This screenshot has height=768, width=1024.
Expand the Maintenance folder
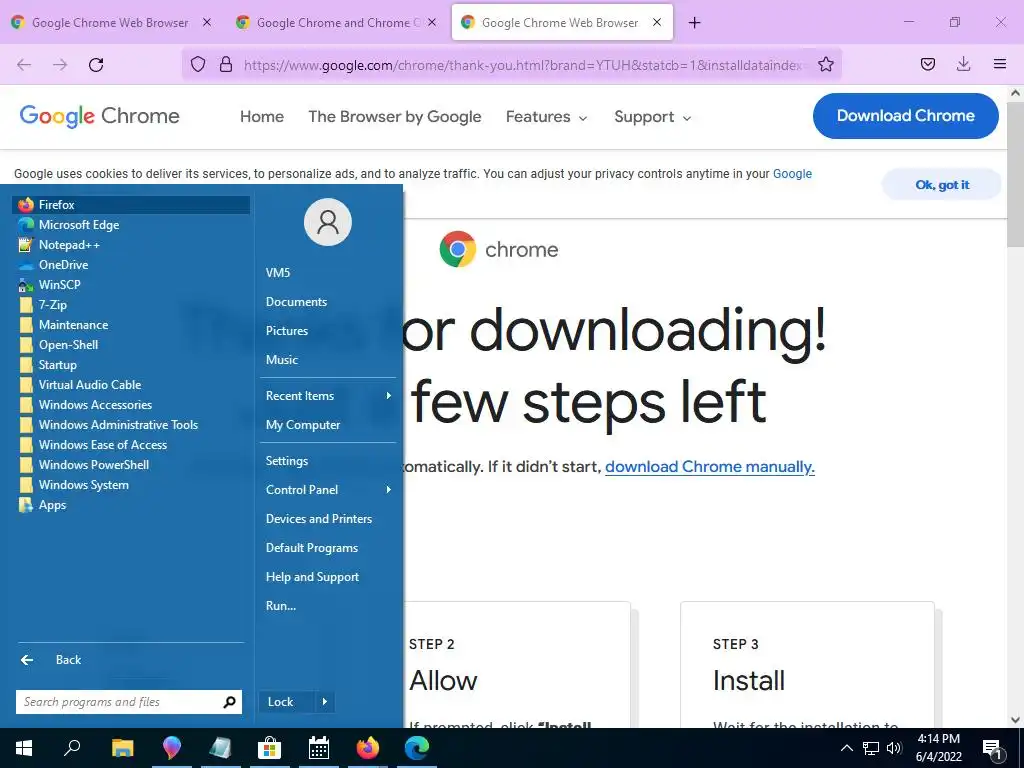coord(131,325)
